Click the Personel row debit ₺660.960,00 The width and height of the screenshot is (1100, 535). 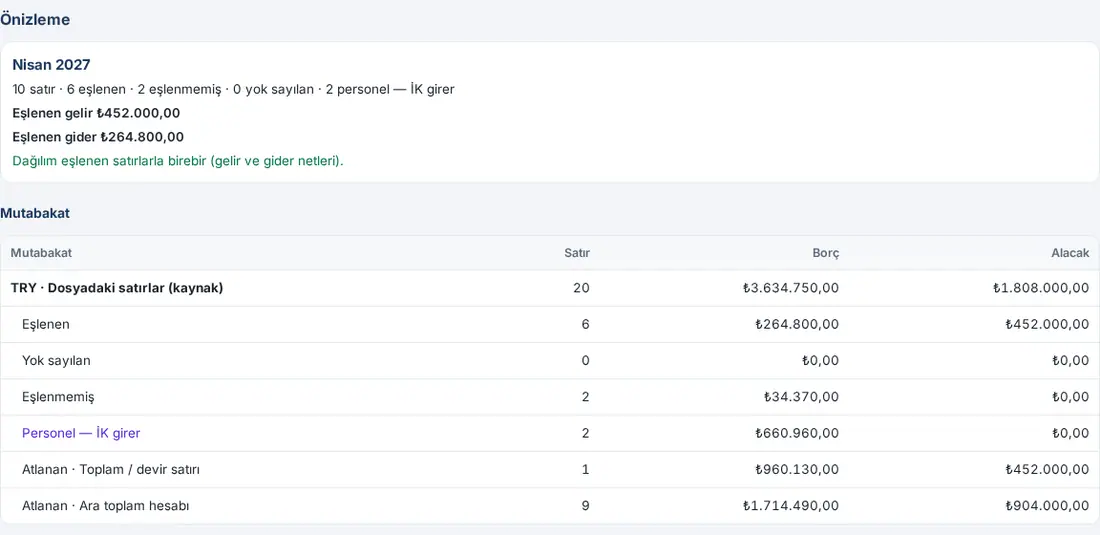click(x=797, y=433)
